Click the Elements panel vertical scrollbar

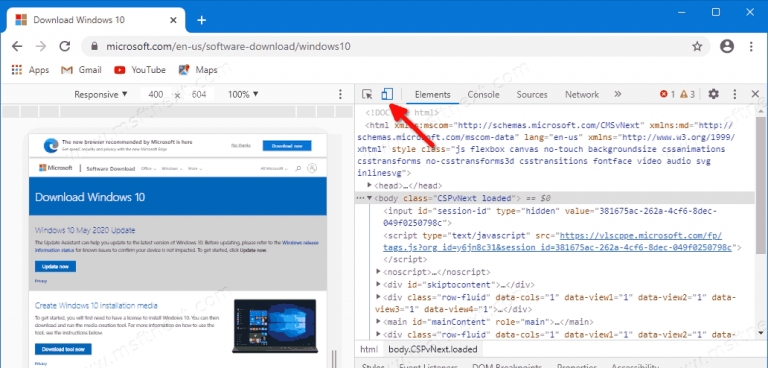tap(760, 185)
